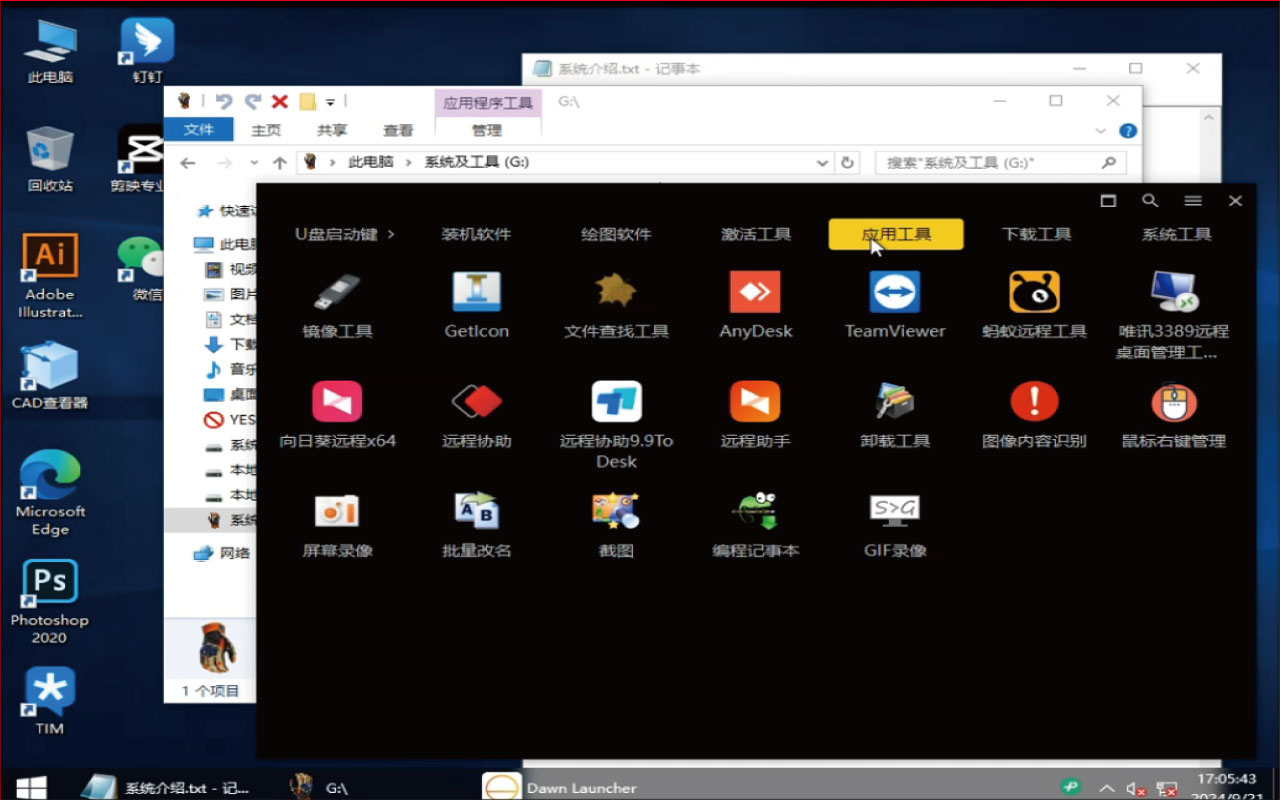
Task: Expand the Explorer address bar dropdown
Action: tap(822, 162)
